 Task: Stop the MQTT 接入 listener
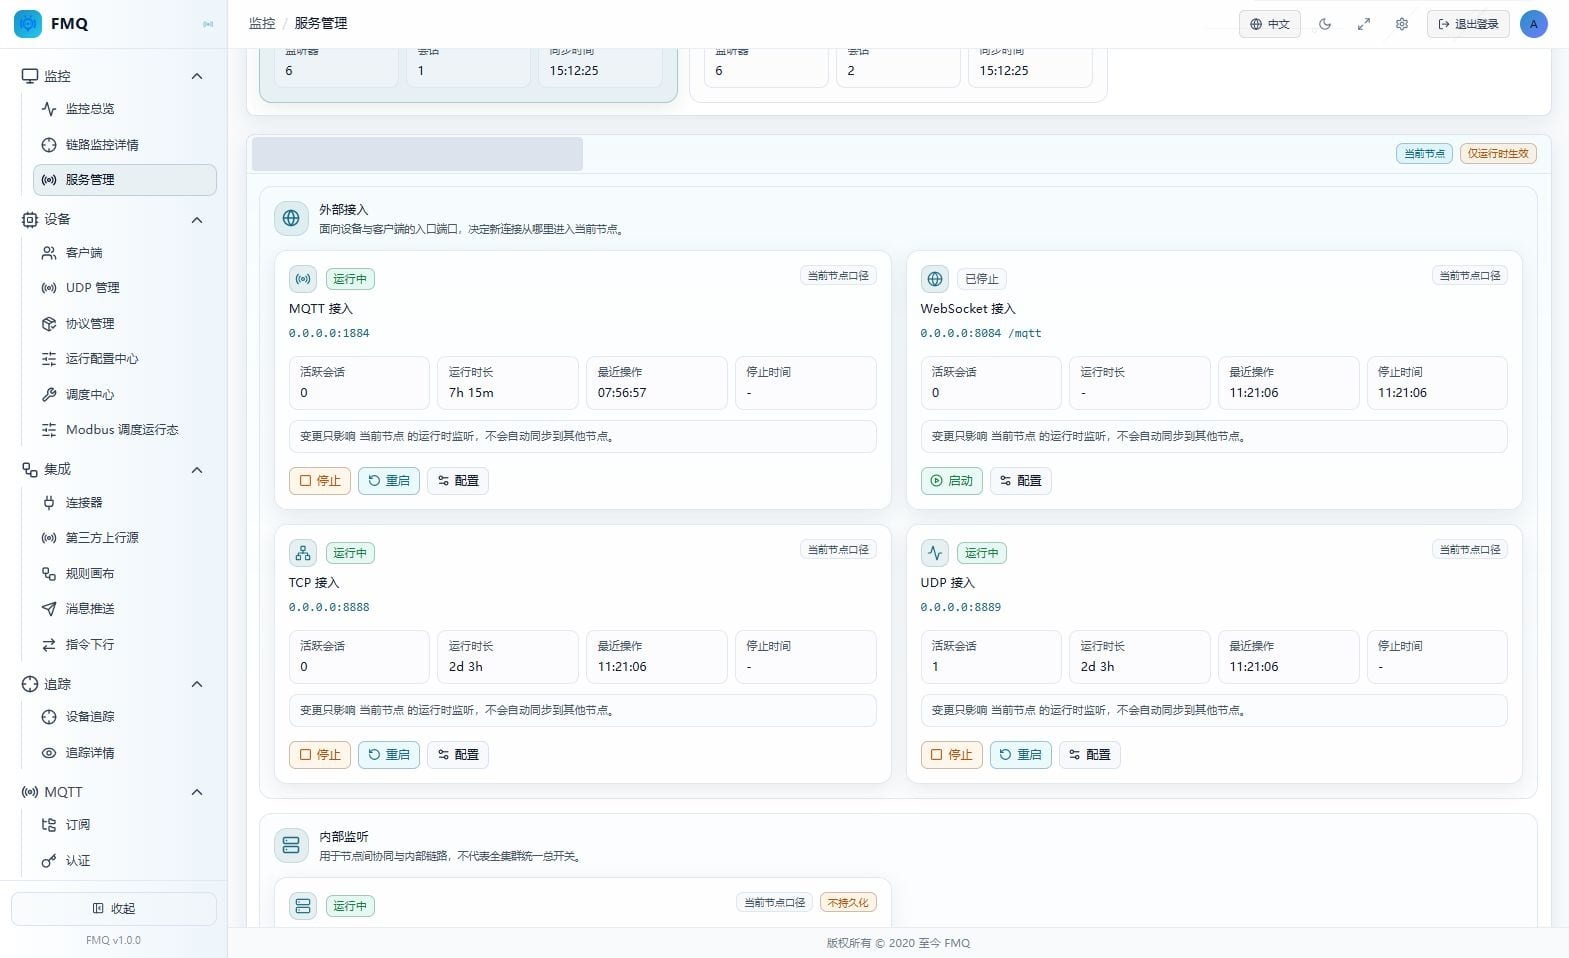click(320, 480)
